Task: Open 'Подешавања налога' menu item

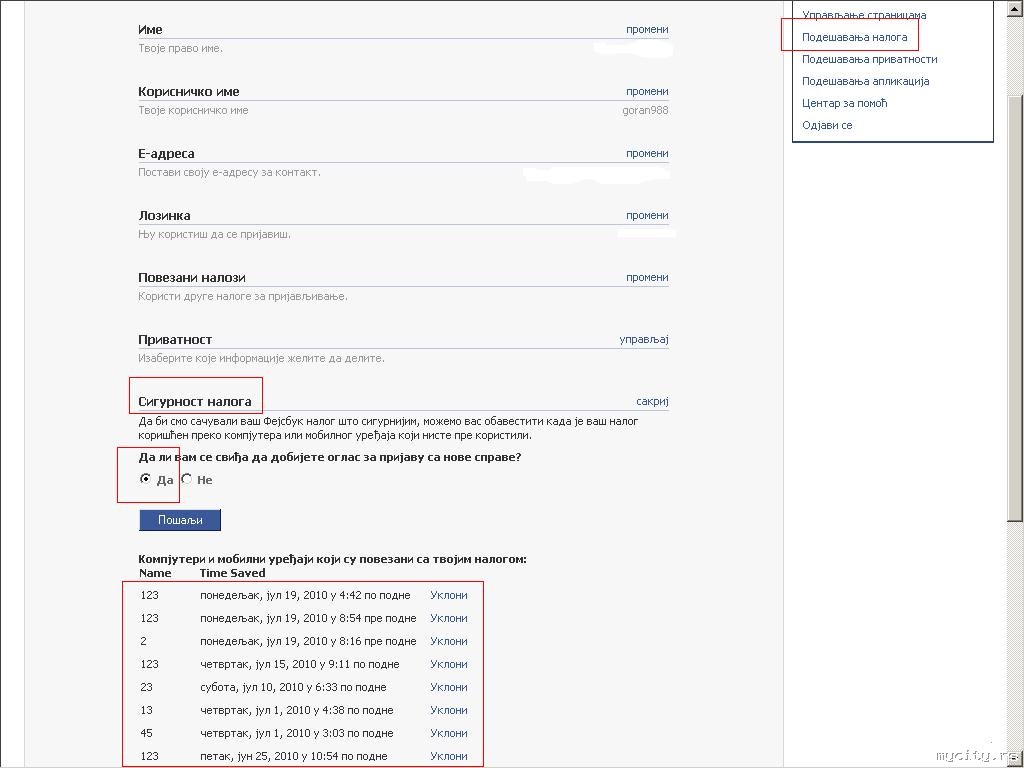Action: click(x=854, y=37)
